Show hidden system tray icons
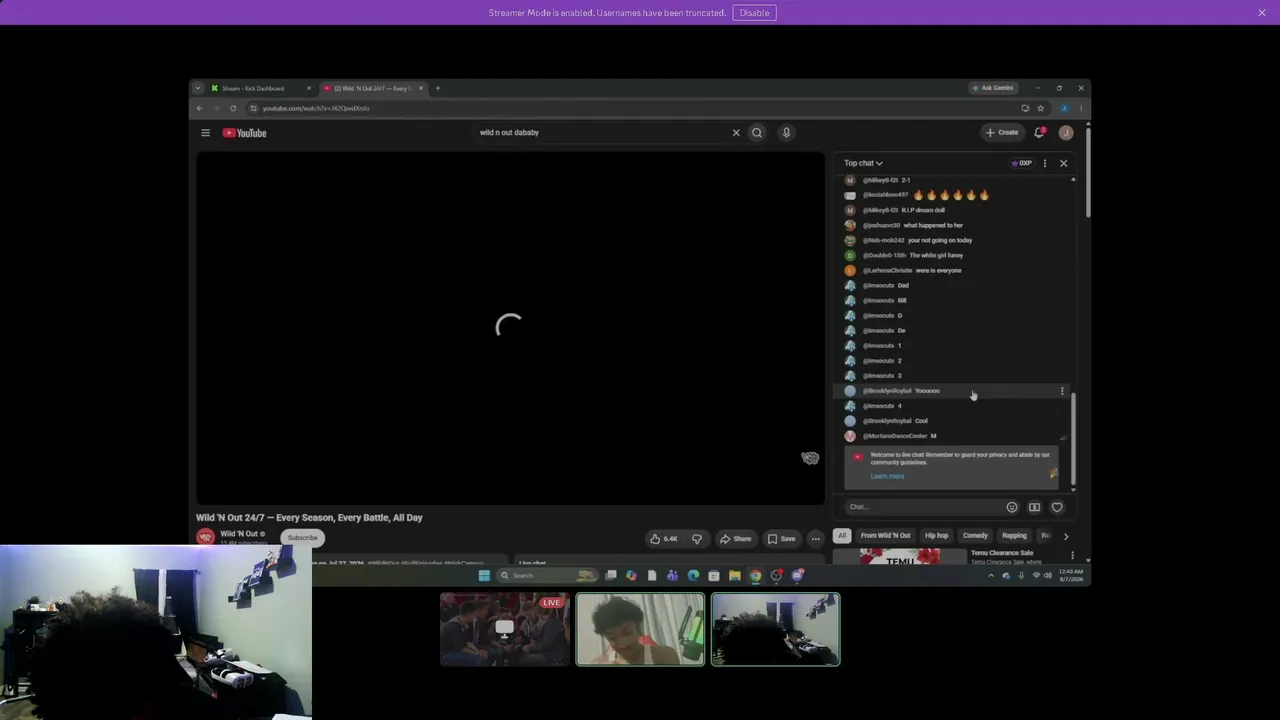Viewport: 1280px width, 720px height. [x=991, y=576]
